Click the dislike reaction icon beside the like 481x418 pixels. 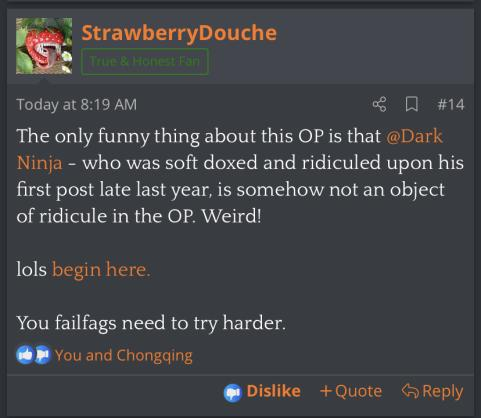(x=42, y=355)
